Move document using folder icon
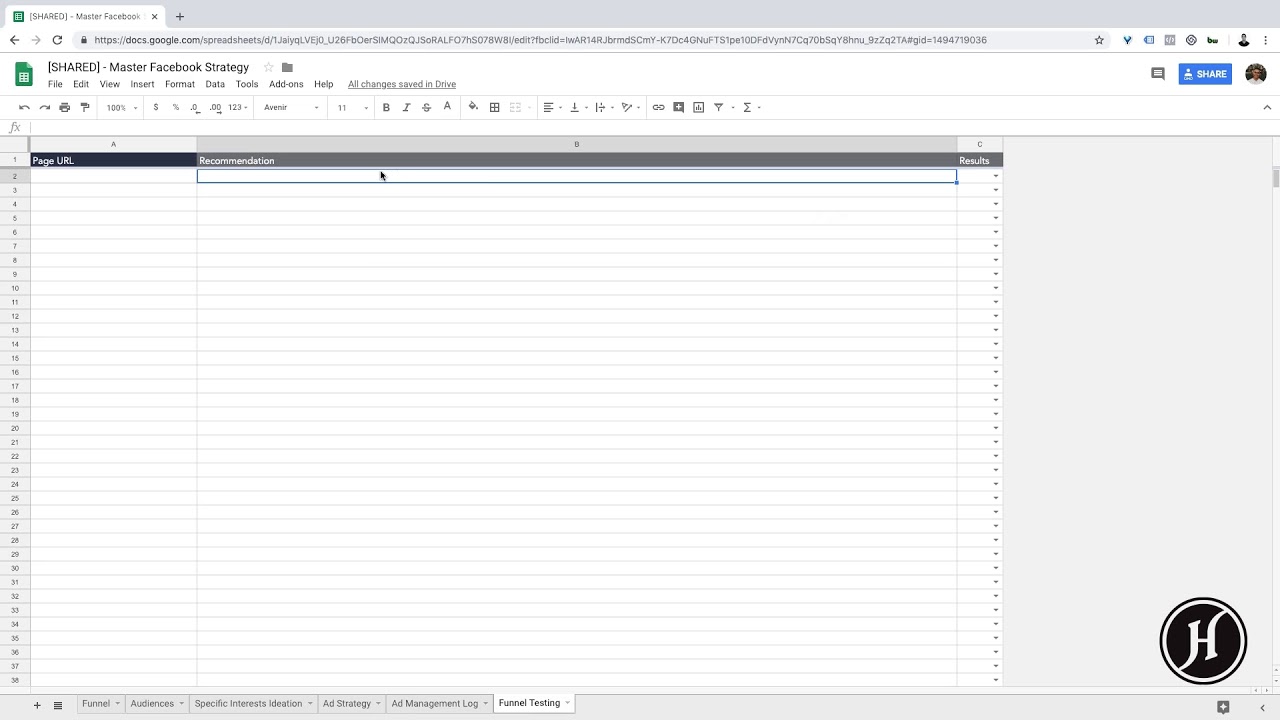Image resolution: width=1280 pixels, height=720 pixels. click(287, 67)
